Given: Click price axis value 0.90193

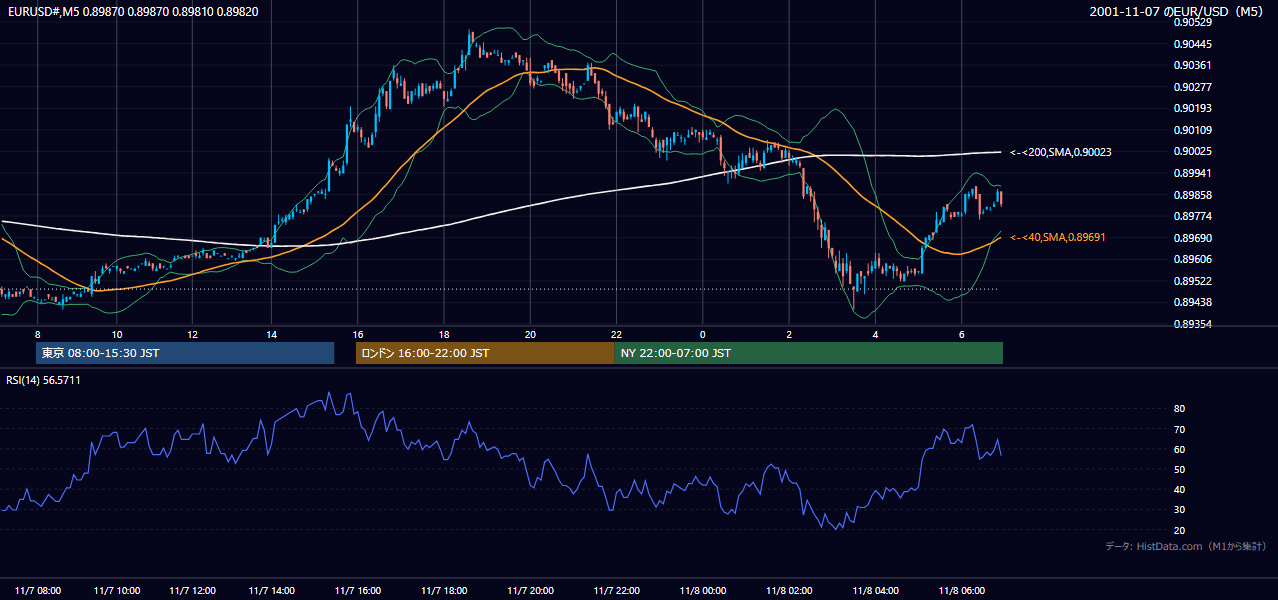Looking at the screenshot, I should click(1192, 108).
